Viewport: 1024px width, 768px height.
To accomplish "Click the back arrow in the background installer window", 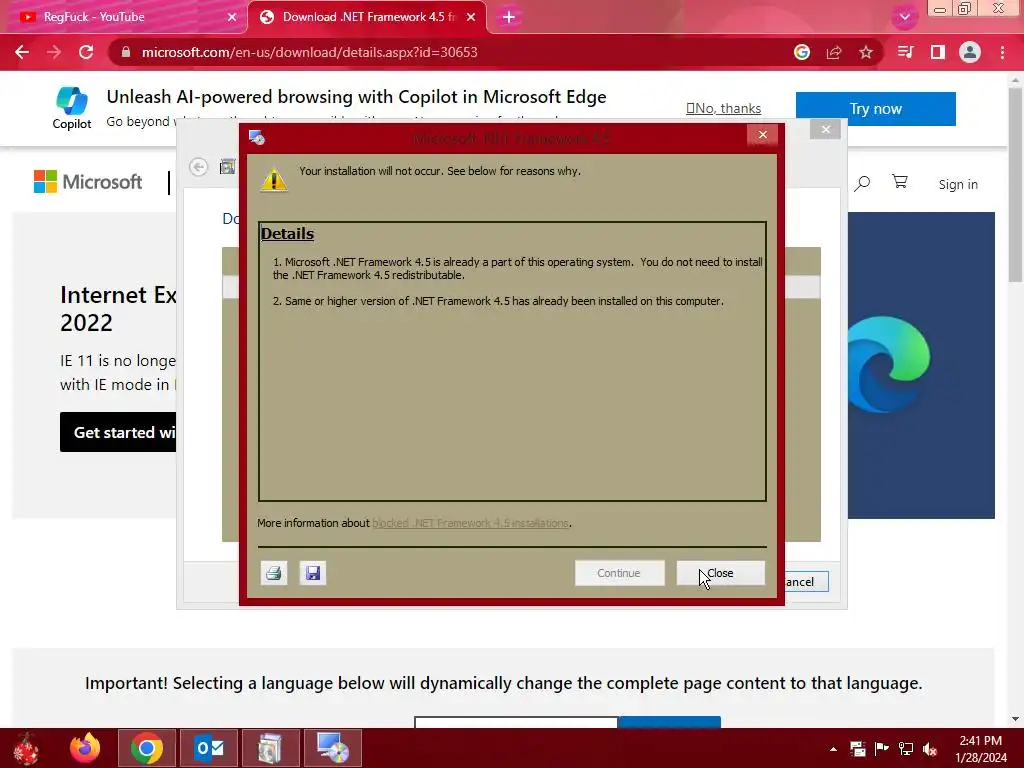I will click(x=199, y=167).
